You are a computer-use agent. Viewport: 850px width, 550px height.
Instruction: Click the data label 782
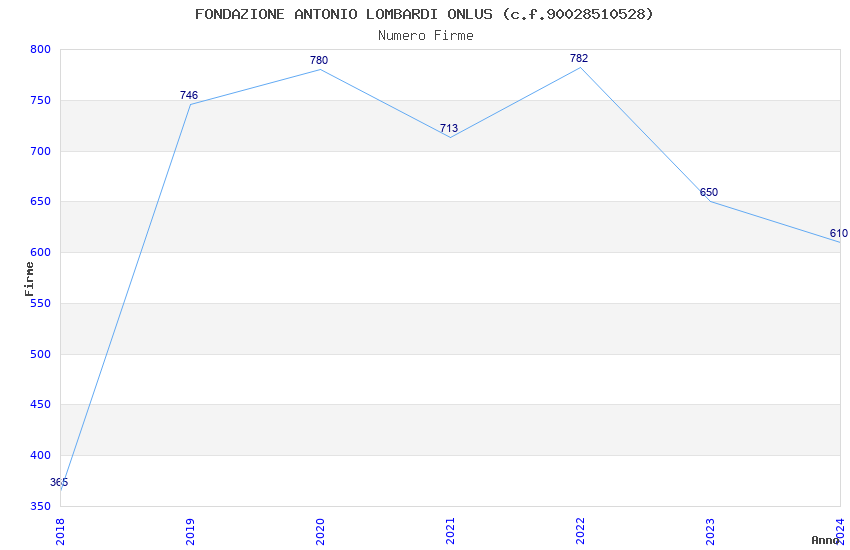[579, 58]
